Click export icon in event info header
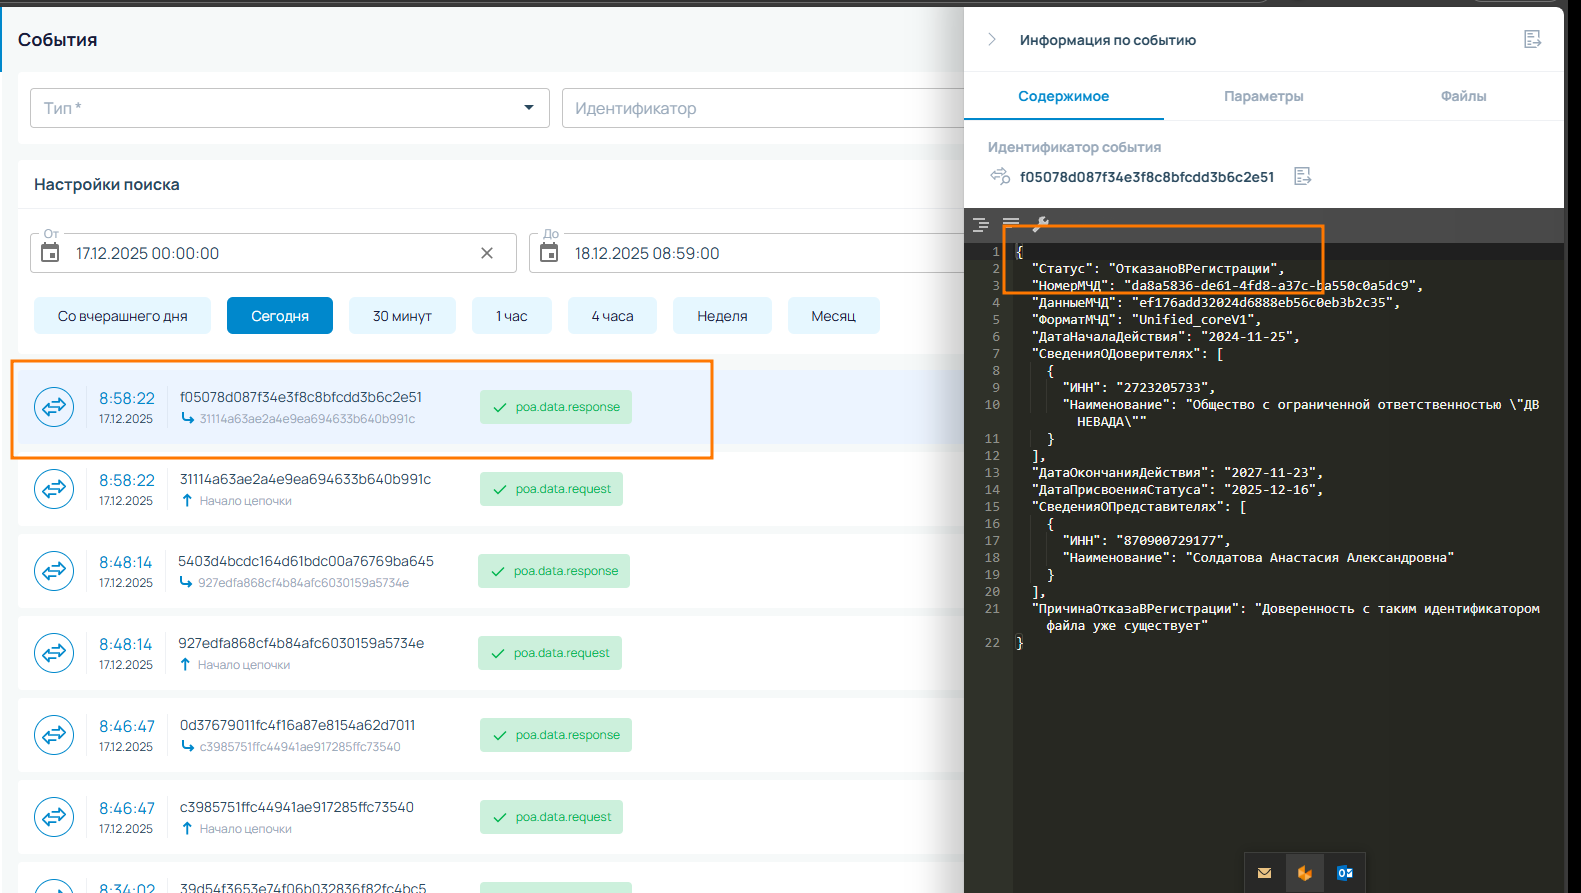Screen dimensions: 1581x893 [1532, 40]
